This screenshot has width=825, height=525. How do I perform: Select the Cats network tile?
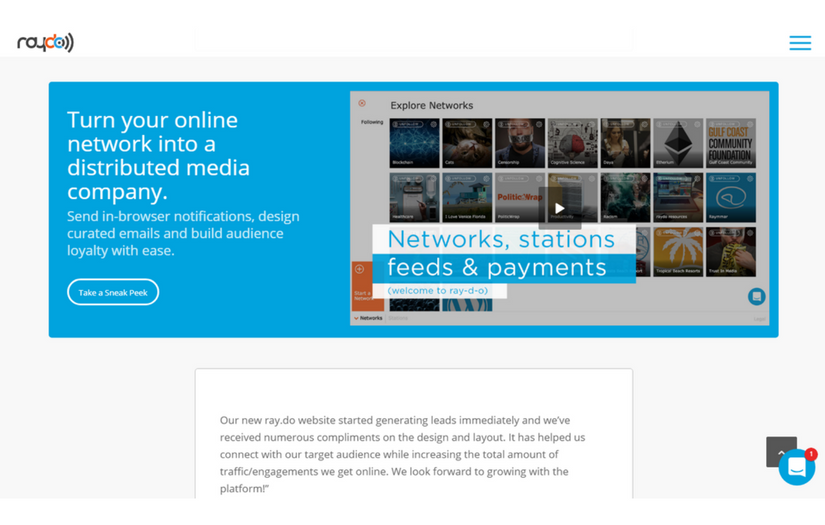(x=467, y=143)
